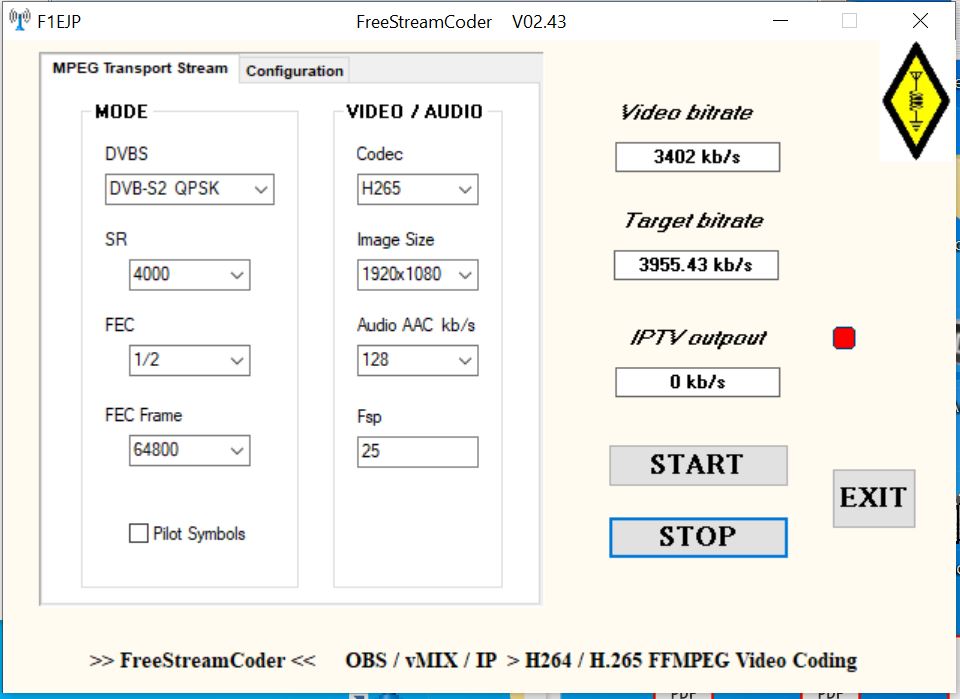Click the F1EJP antenna app icon

point(20,20)
